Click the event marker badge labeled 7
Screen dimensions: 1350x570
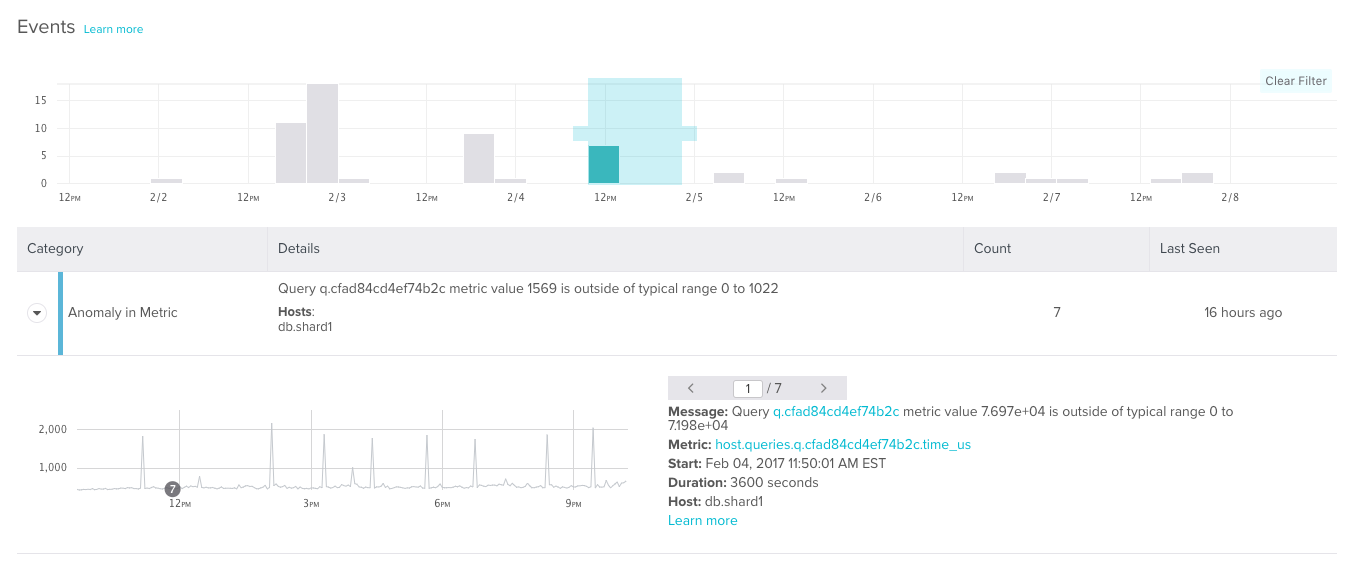[x=173, y=489]
